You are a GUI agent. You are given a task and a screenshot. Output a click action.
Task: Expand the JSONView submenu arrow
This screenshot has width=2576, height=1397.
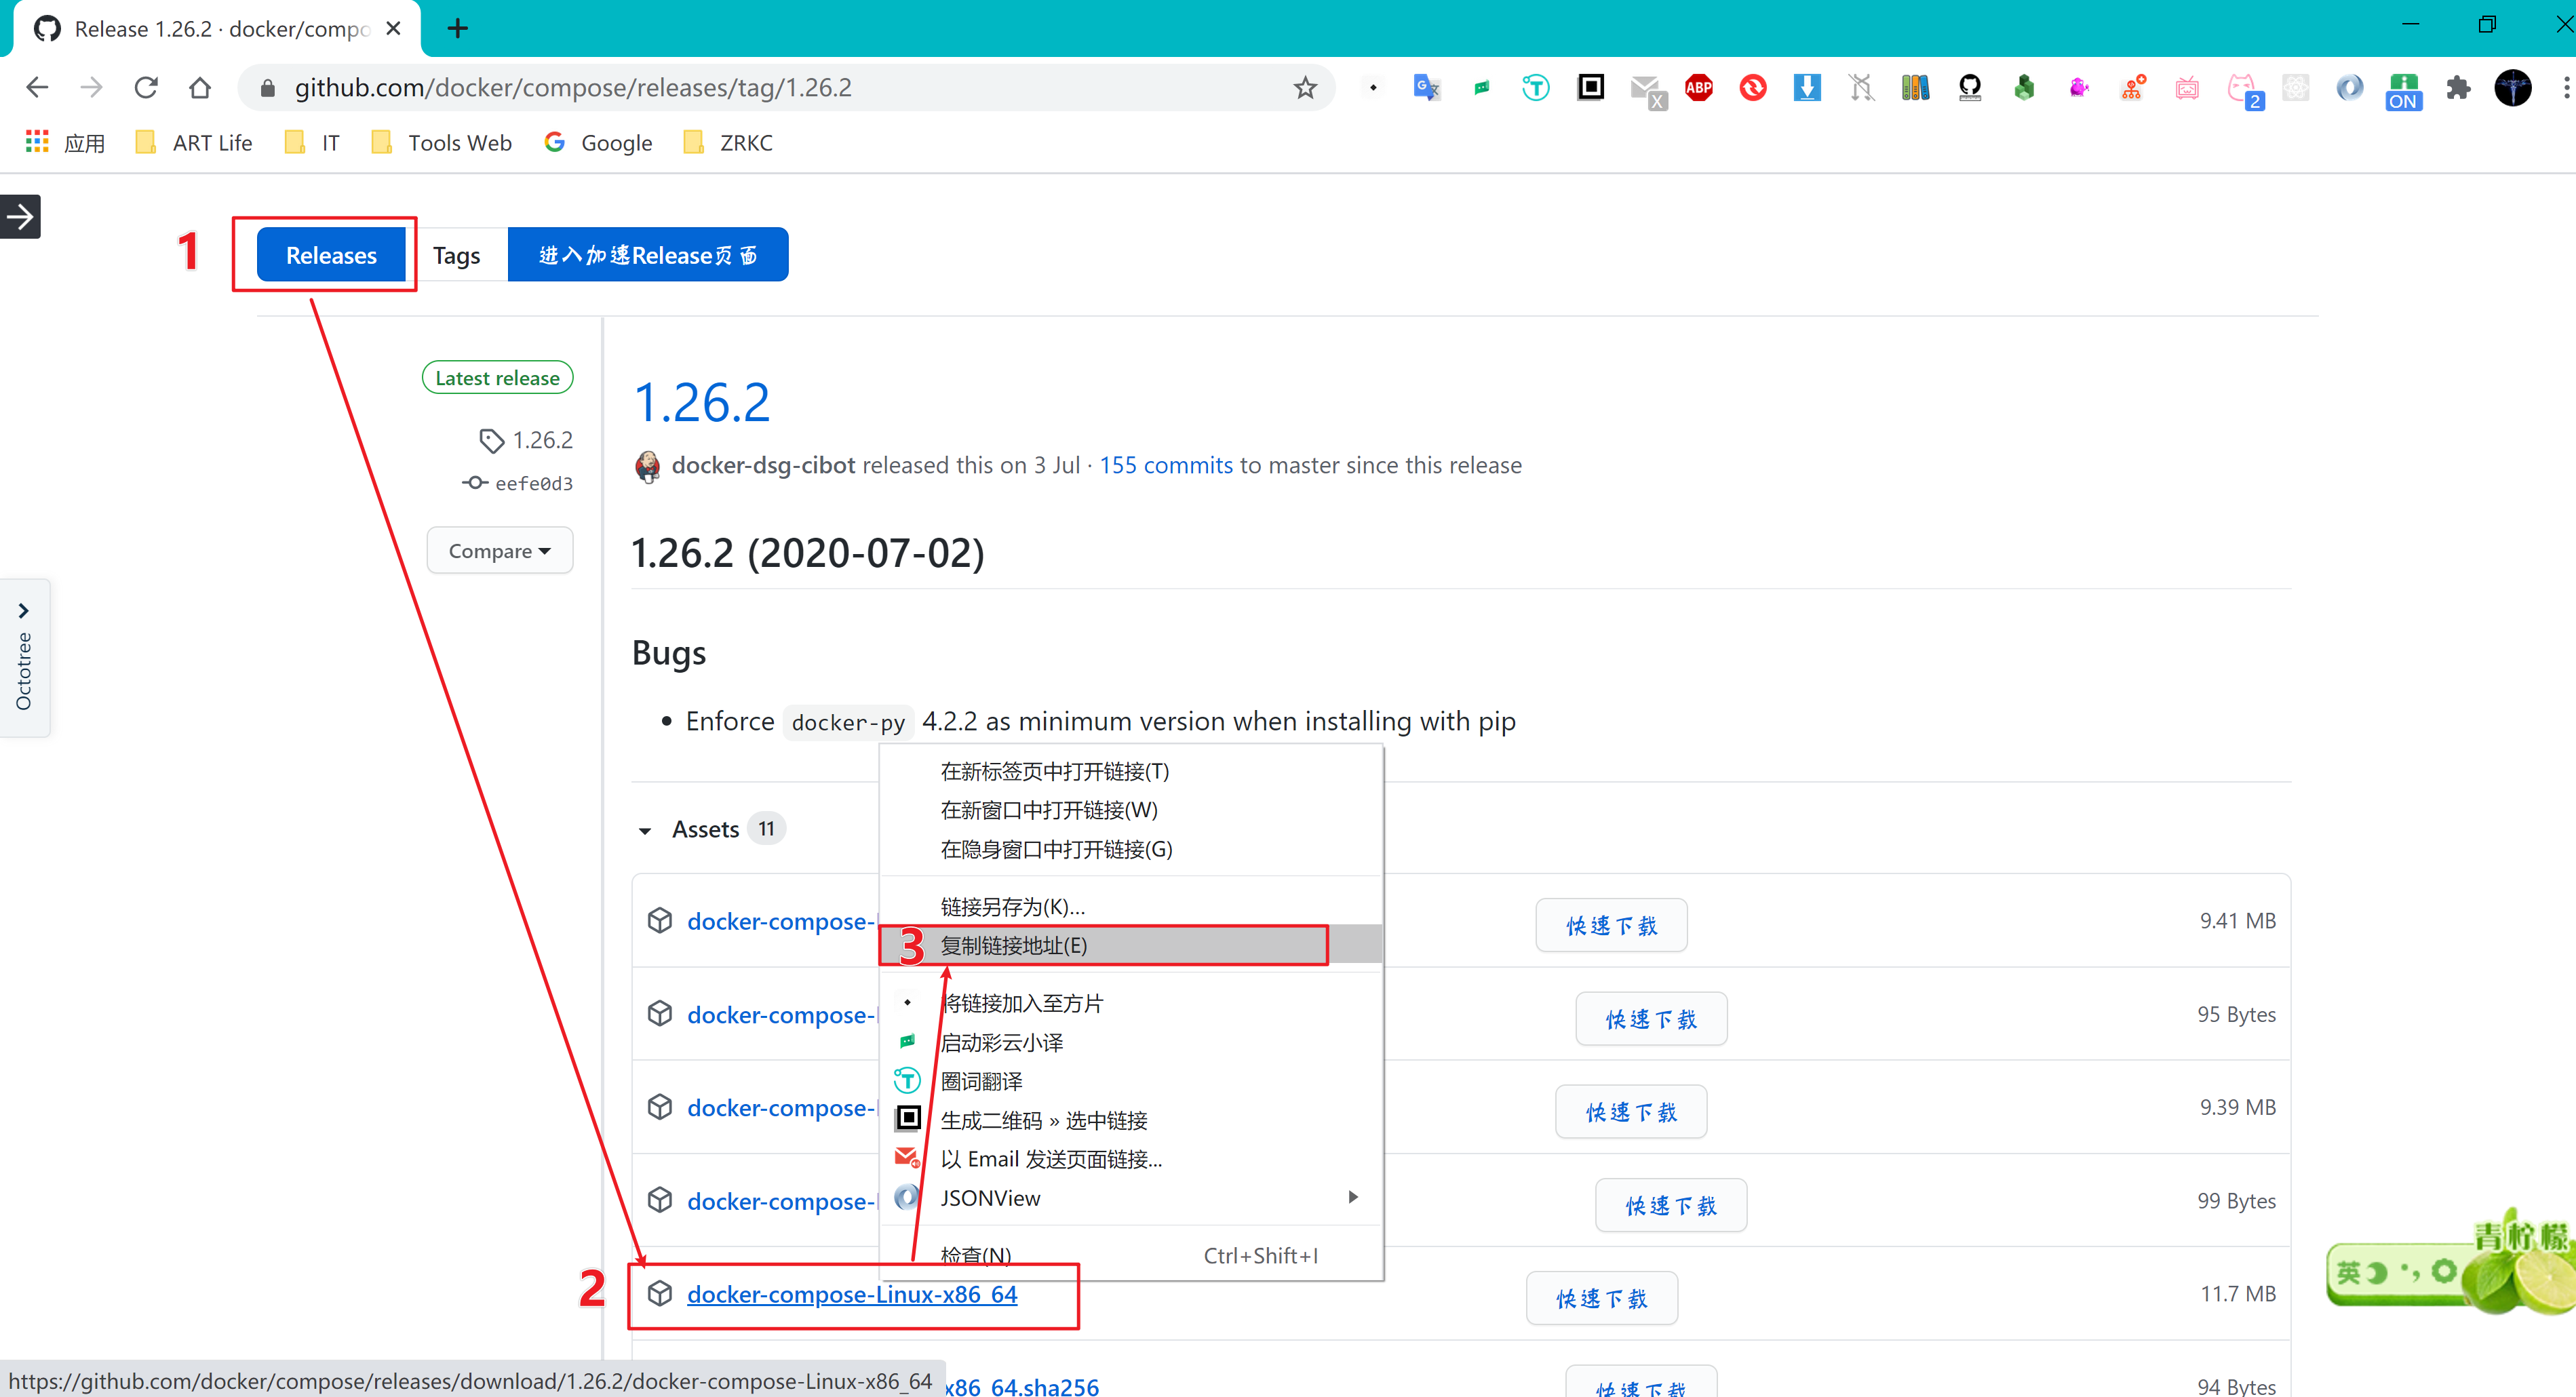(1352, 1197)
